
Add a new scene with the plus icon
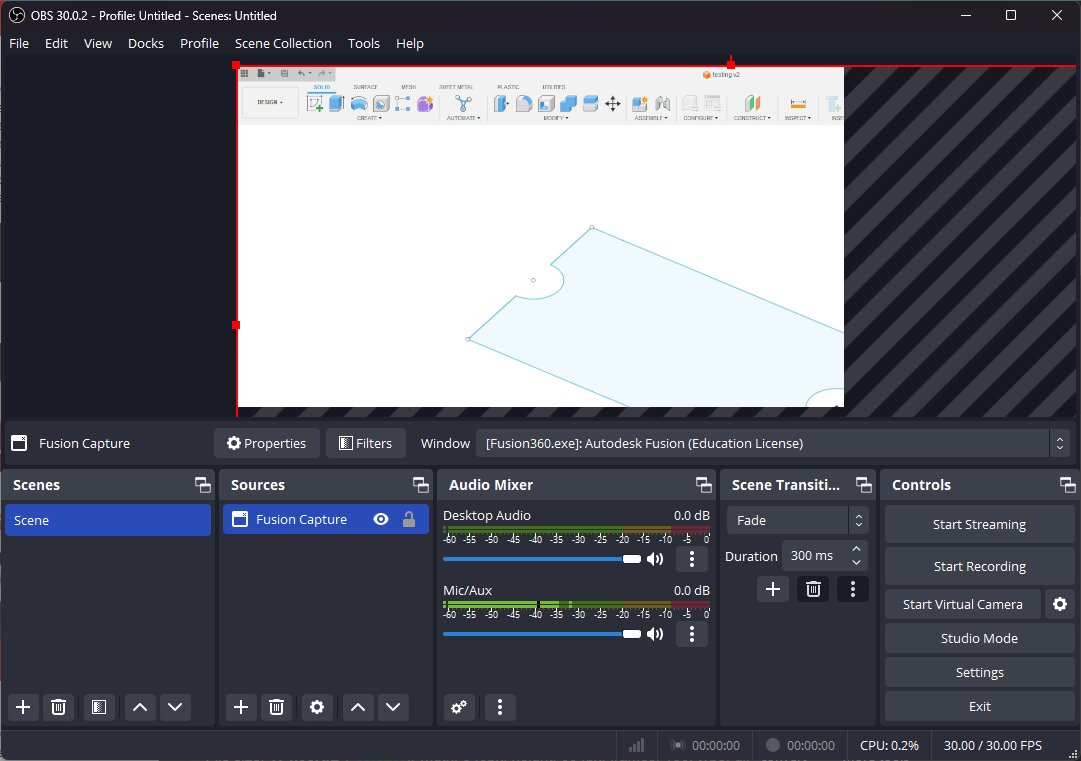click(x=23, y=707)
